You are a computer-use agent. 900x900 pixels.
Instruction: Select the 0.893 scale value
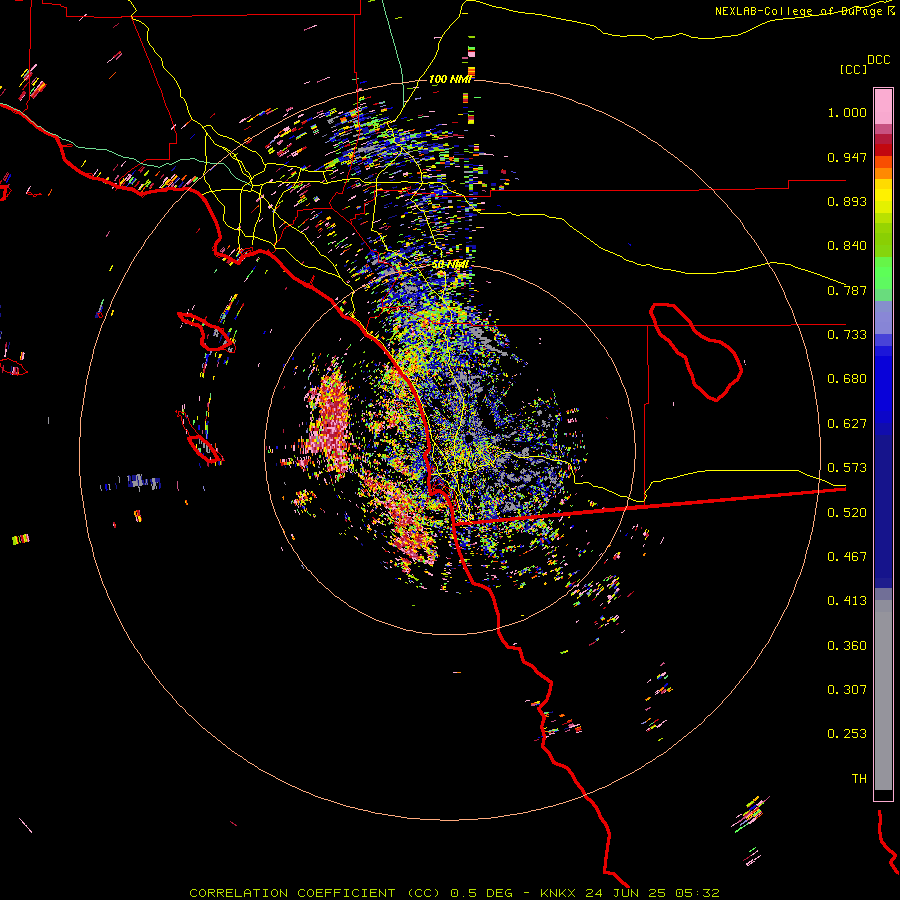(x=847, y=201)
